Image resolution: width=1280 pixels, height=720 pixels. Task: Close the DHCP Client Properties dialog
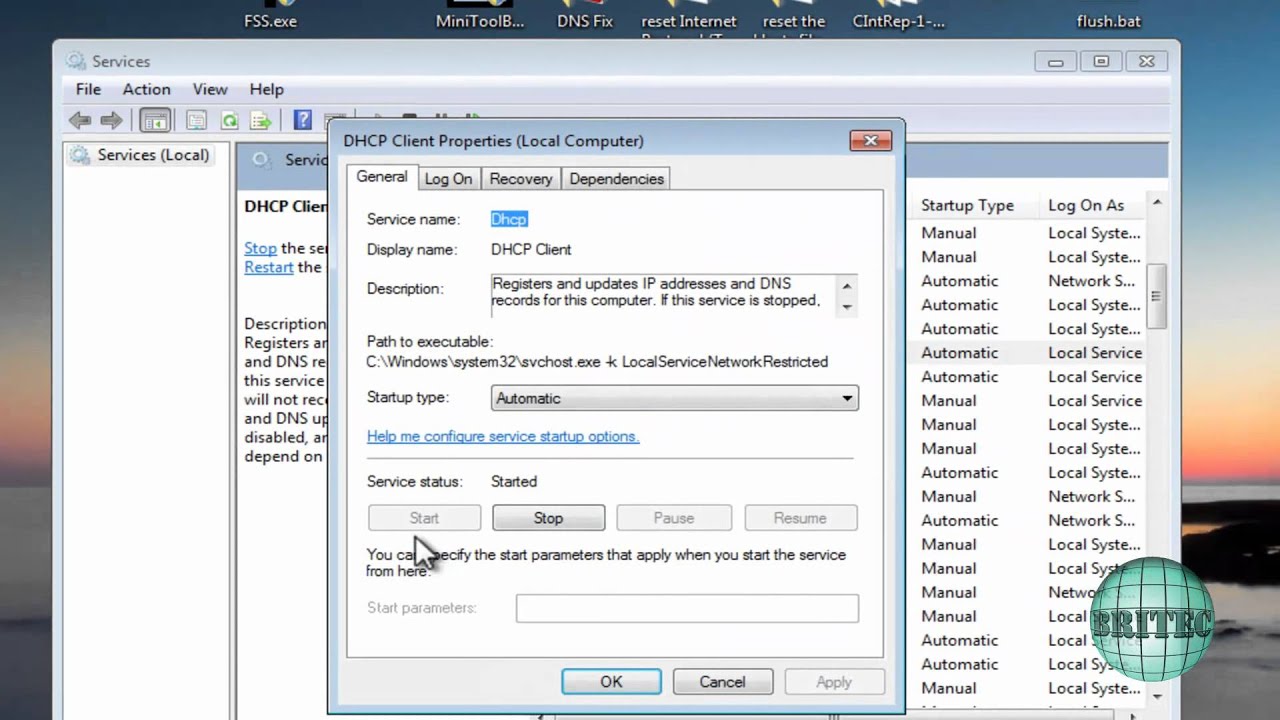[x=870, y=141]
